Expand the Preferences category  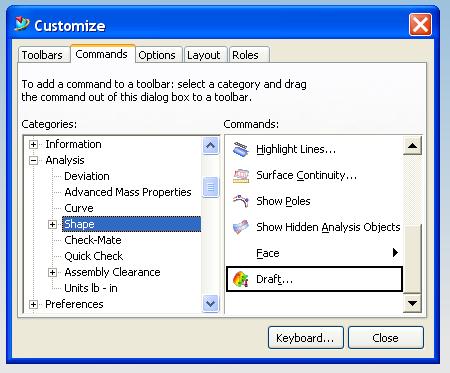click(33, 304)
